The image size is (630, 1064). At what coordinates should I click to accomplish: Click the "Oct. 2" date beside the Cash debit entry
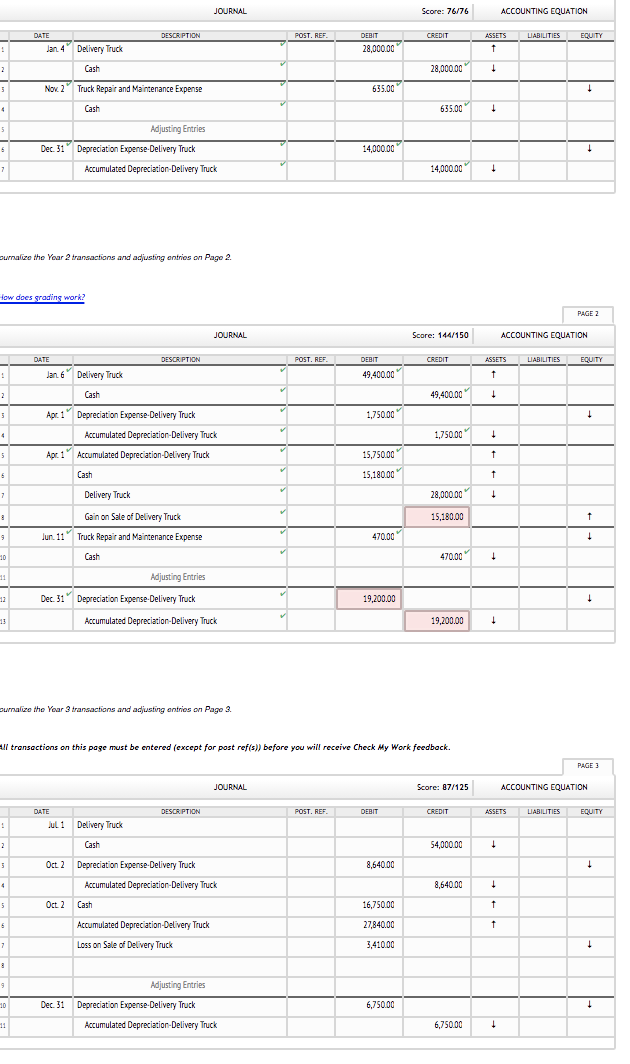41,905
